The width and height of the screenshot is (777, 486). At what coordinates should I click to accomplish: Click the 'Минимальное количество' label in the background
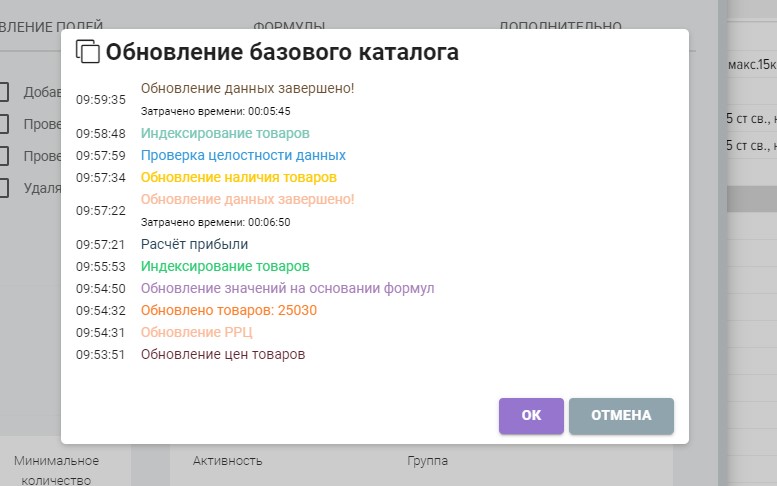click(56, 470)
